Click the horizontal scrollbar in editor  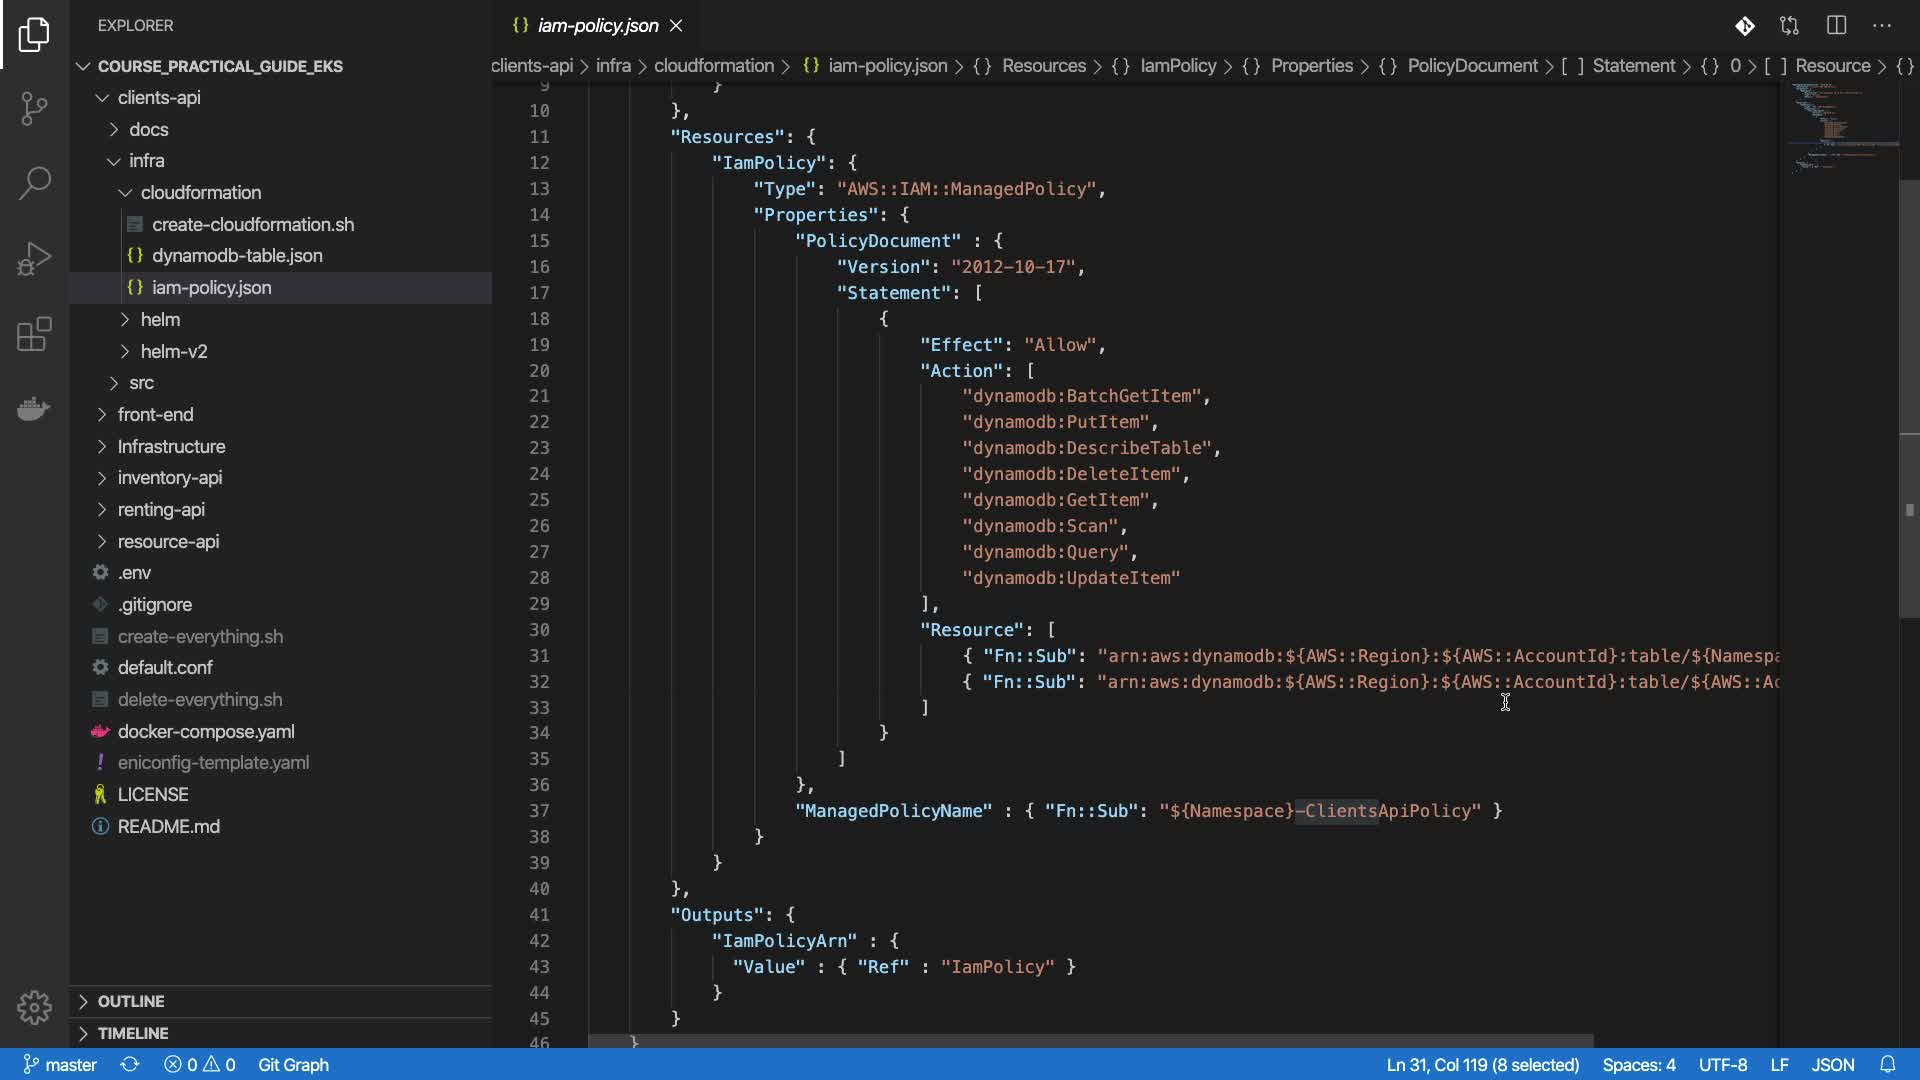1090,1041
